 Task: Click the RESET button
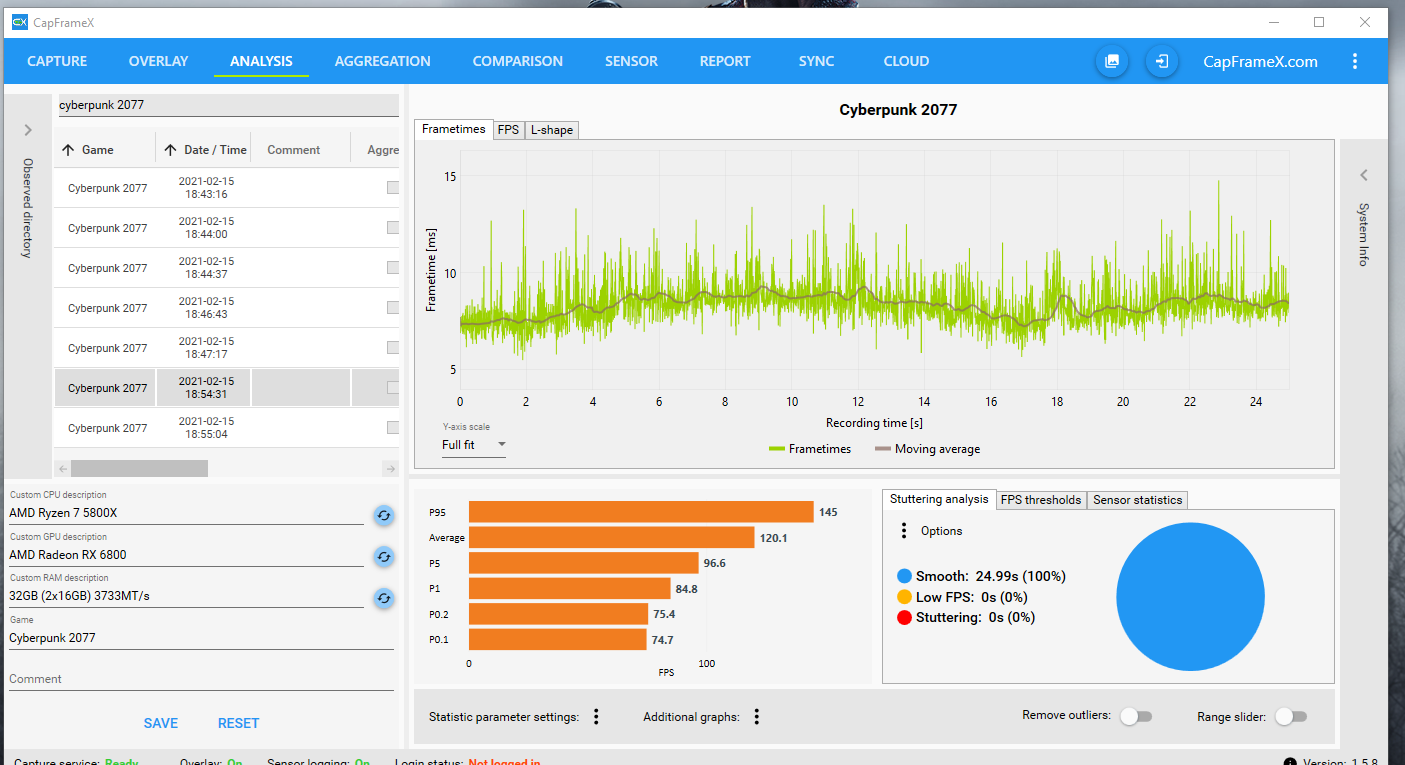(x=238, y=723)
